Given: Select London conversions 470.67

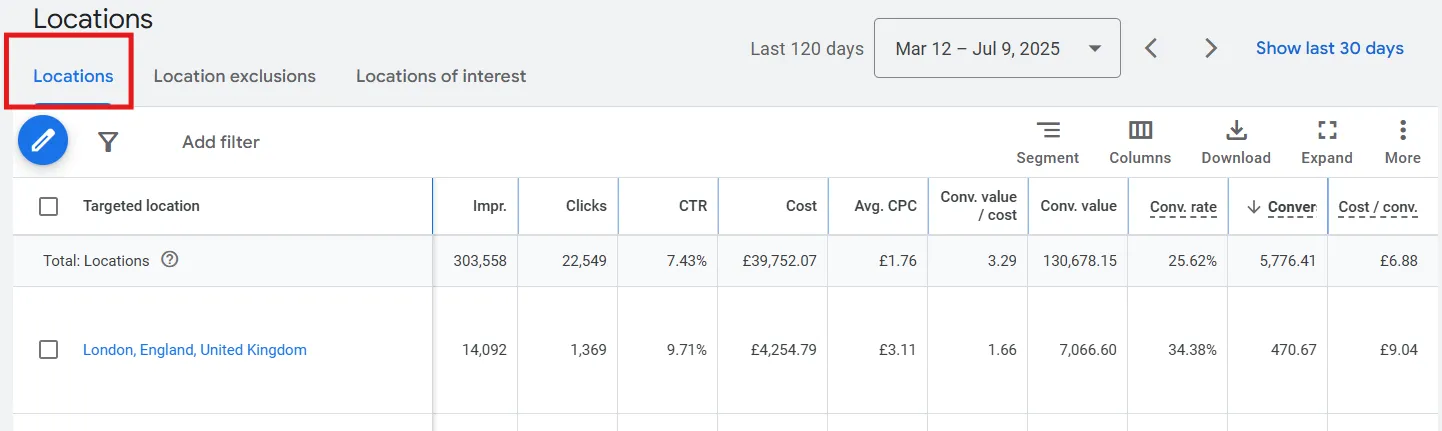Looking at the screenshot, I should [x=1294, y=350].
